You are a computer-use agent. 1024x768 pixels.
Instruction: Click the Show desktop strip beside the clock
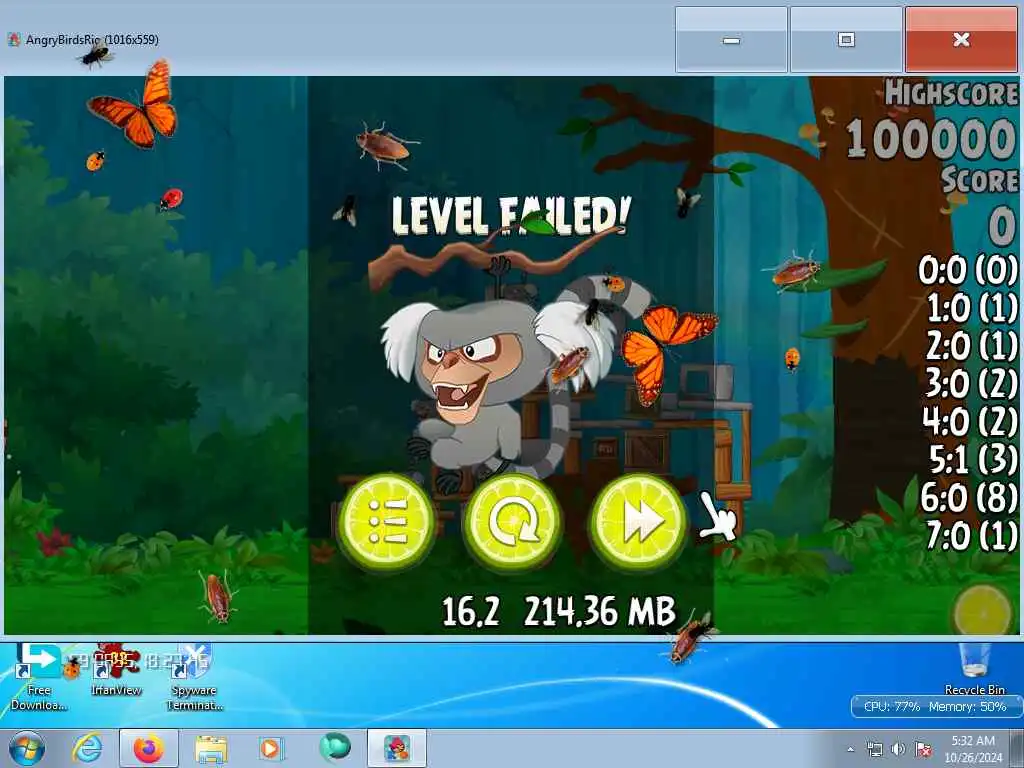click(1017, 748)
